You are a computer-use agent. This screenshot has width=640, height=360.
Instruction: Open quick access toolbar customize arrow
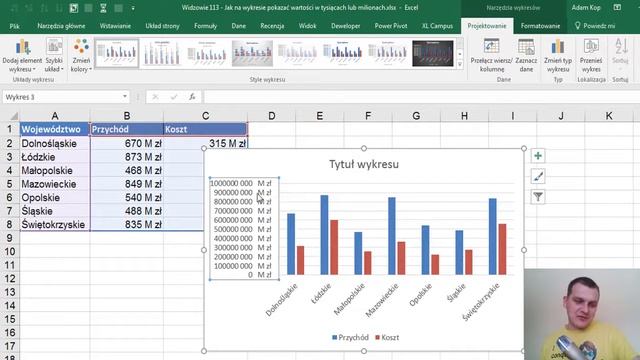click(x=133, y=8)
